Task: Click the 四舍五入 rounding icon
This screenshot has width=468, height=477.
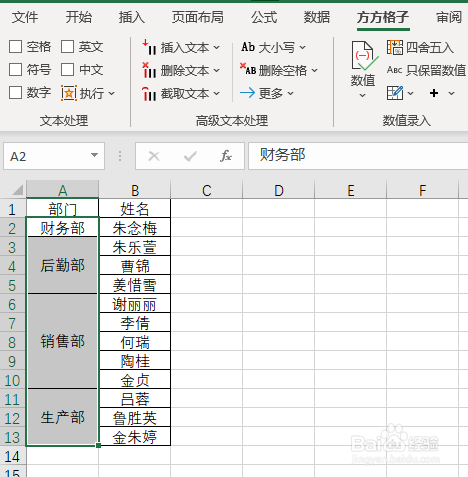Action: pyautogui.click(x=395, y=47)
